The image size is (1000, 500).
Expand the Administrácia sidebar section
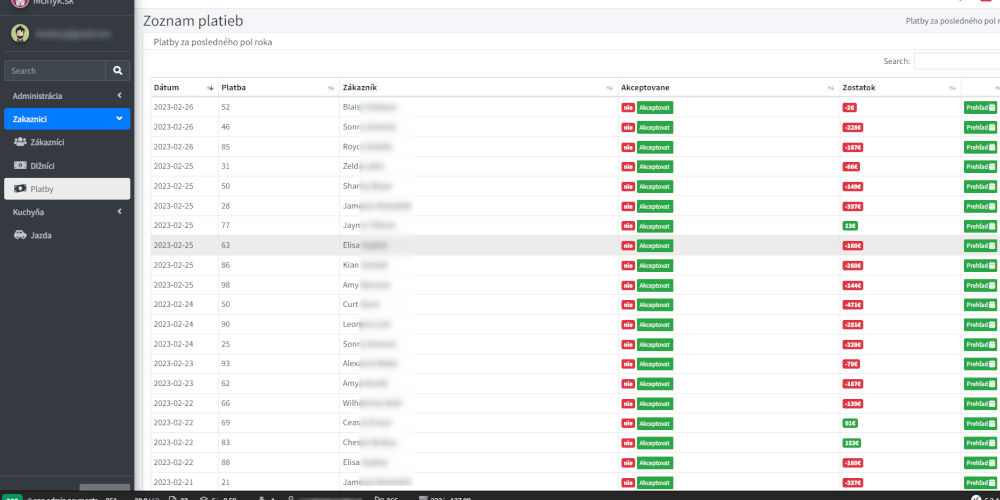point(119,96)
